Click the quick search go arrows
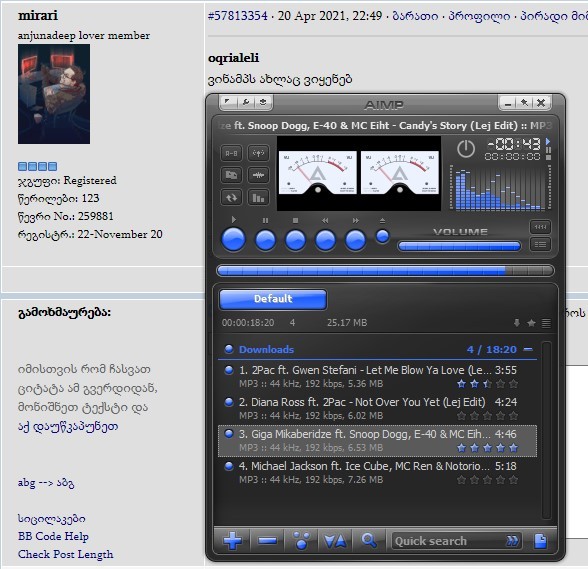588x569 pixels. pos(512,540)
